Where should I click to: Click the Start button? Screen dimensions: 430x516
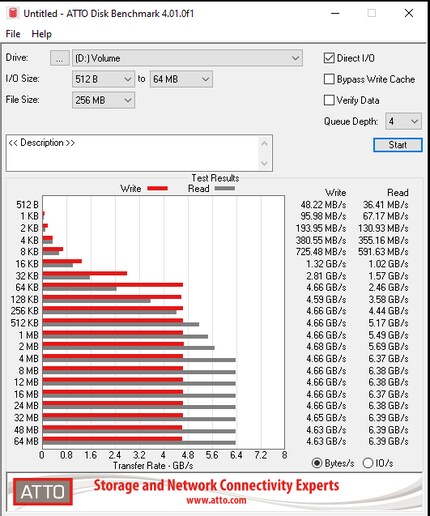pyautogui.click(x=398, y=145)
